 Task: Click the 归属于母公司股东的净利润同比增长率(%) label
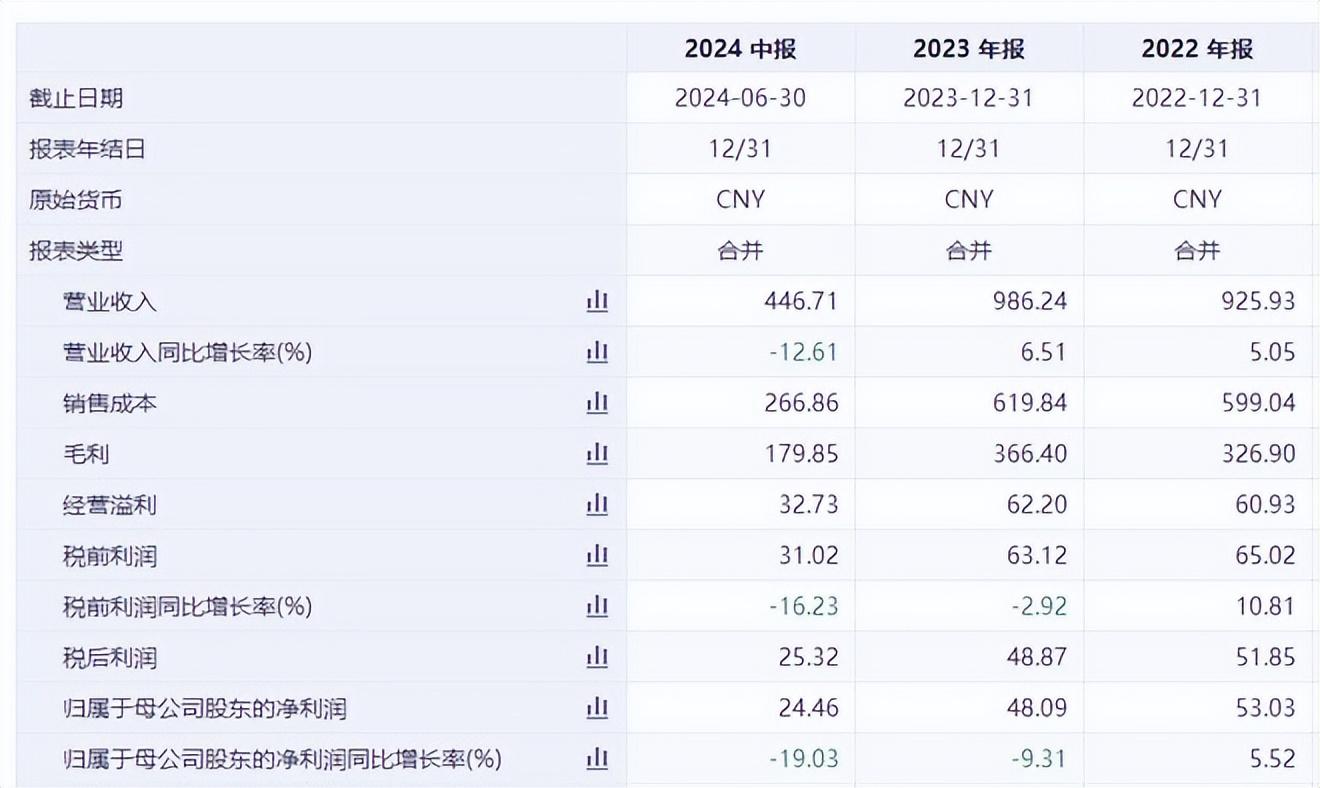tap(282, 759)
